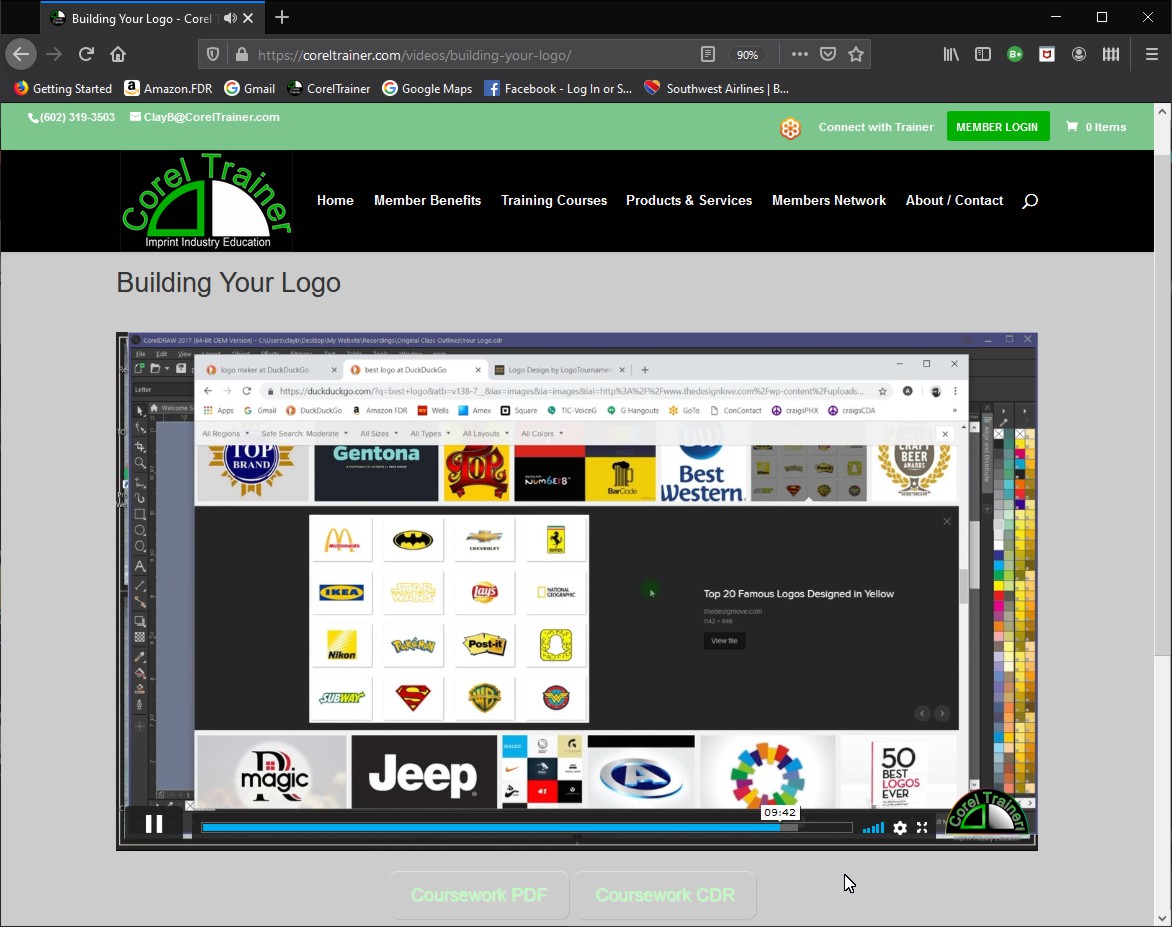
Task: Open the Gmail bookmark
Action: pos(250,88)
